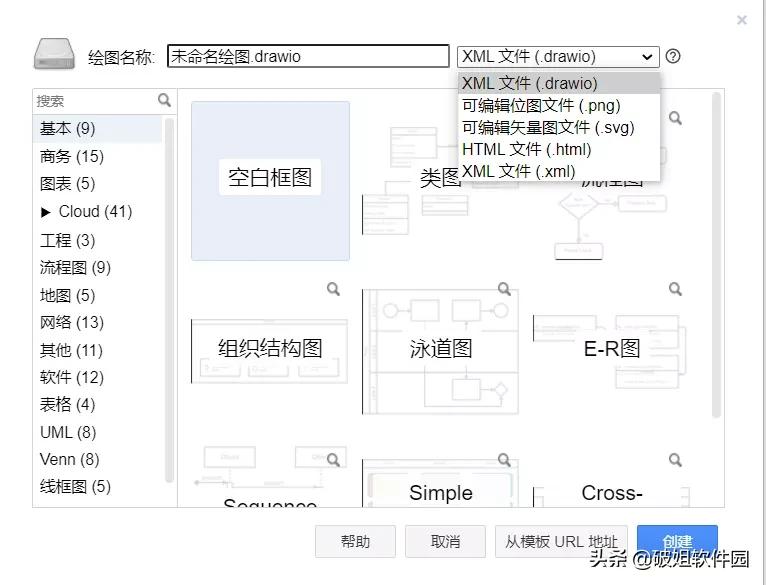The width and height of the screenshot is (766, 585).
Task: Close the dialog with X icon
Action: 742,20
